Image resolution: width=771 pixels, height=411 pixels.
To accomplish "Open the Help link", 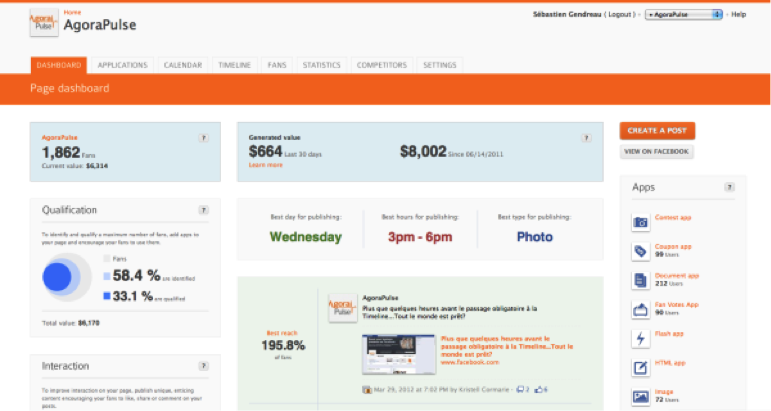I will 739,15.
